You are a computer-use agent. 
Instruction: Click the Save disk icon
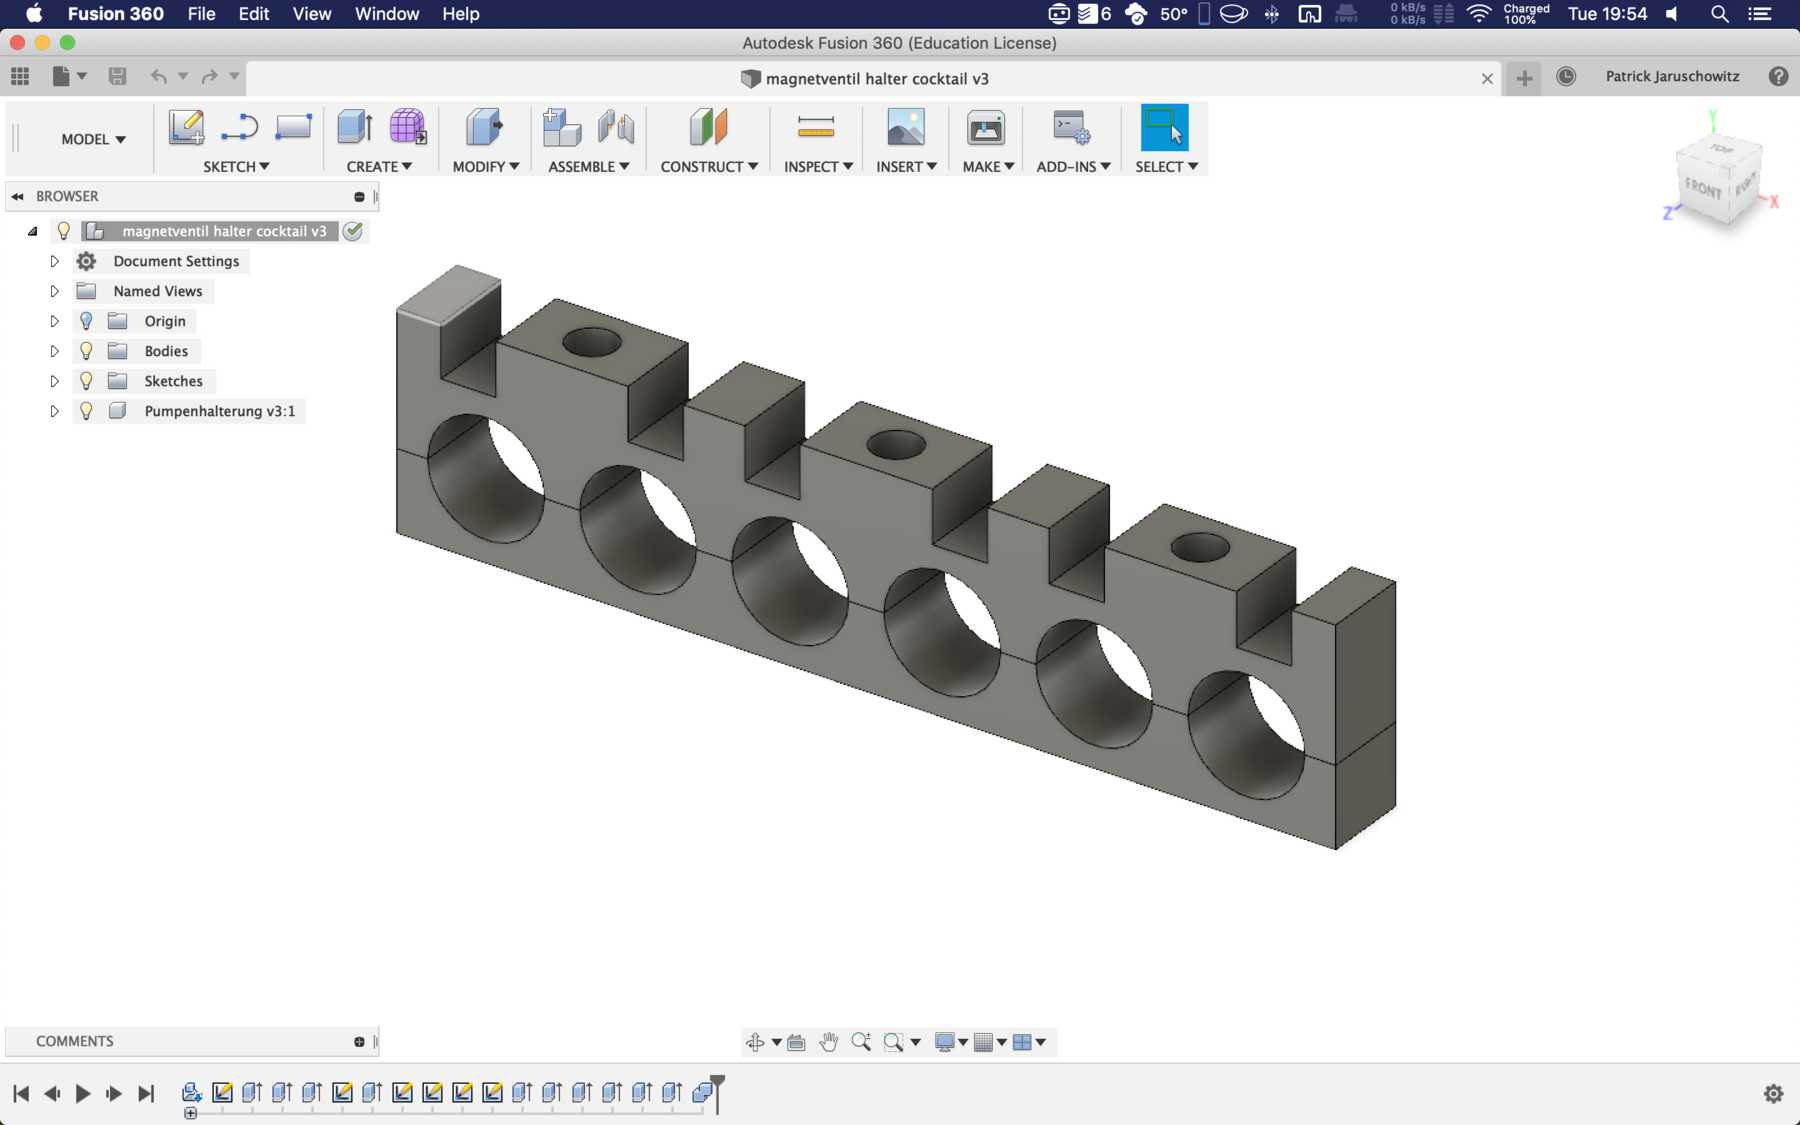click(x=117, y=76)
